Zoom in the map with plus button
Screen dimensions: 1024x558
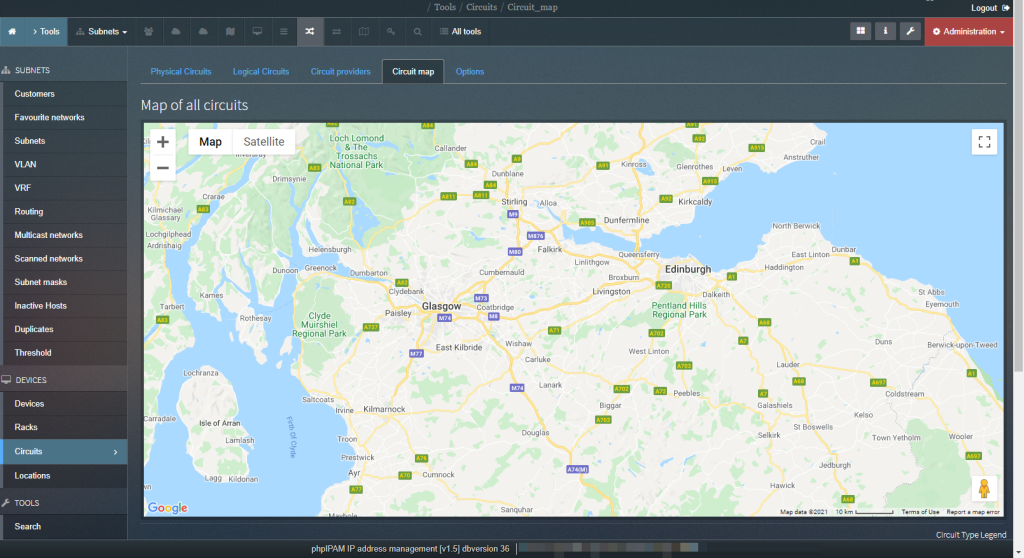[163, 142]
